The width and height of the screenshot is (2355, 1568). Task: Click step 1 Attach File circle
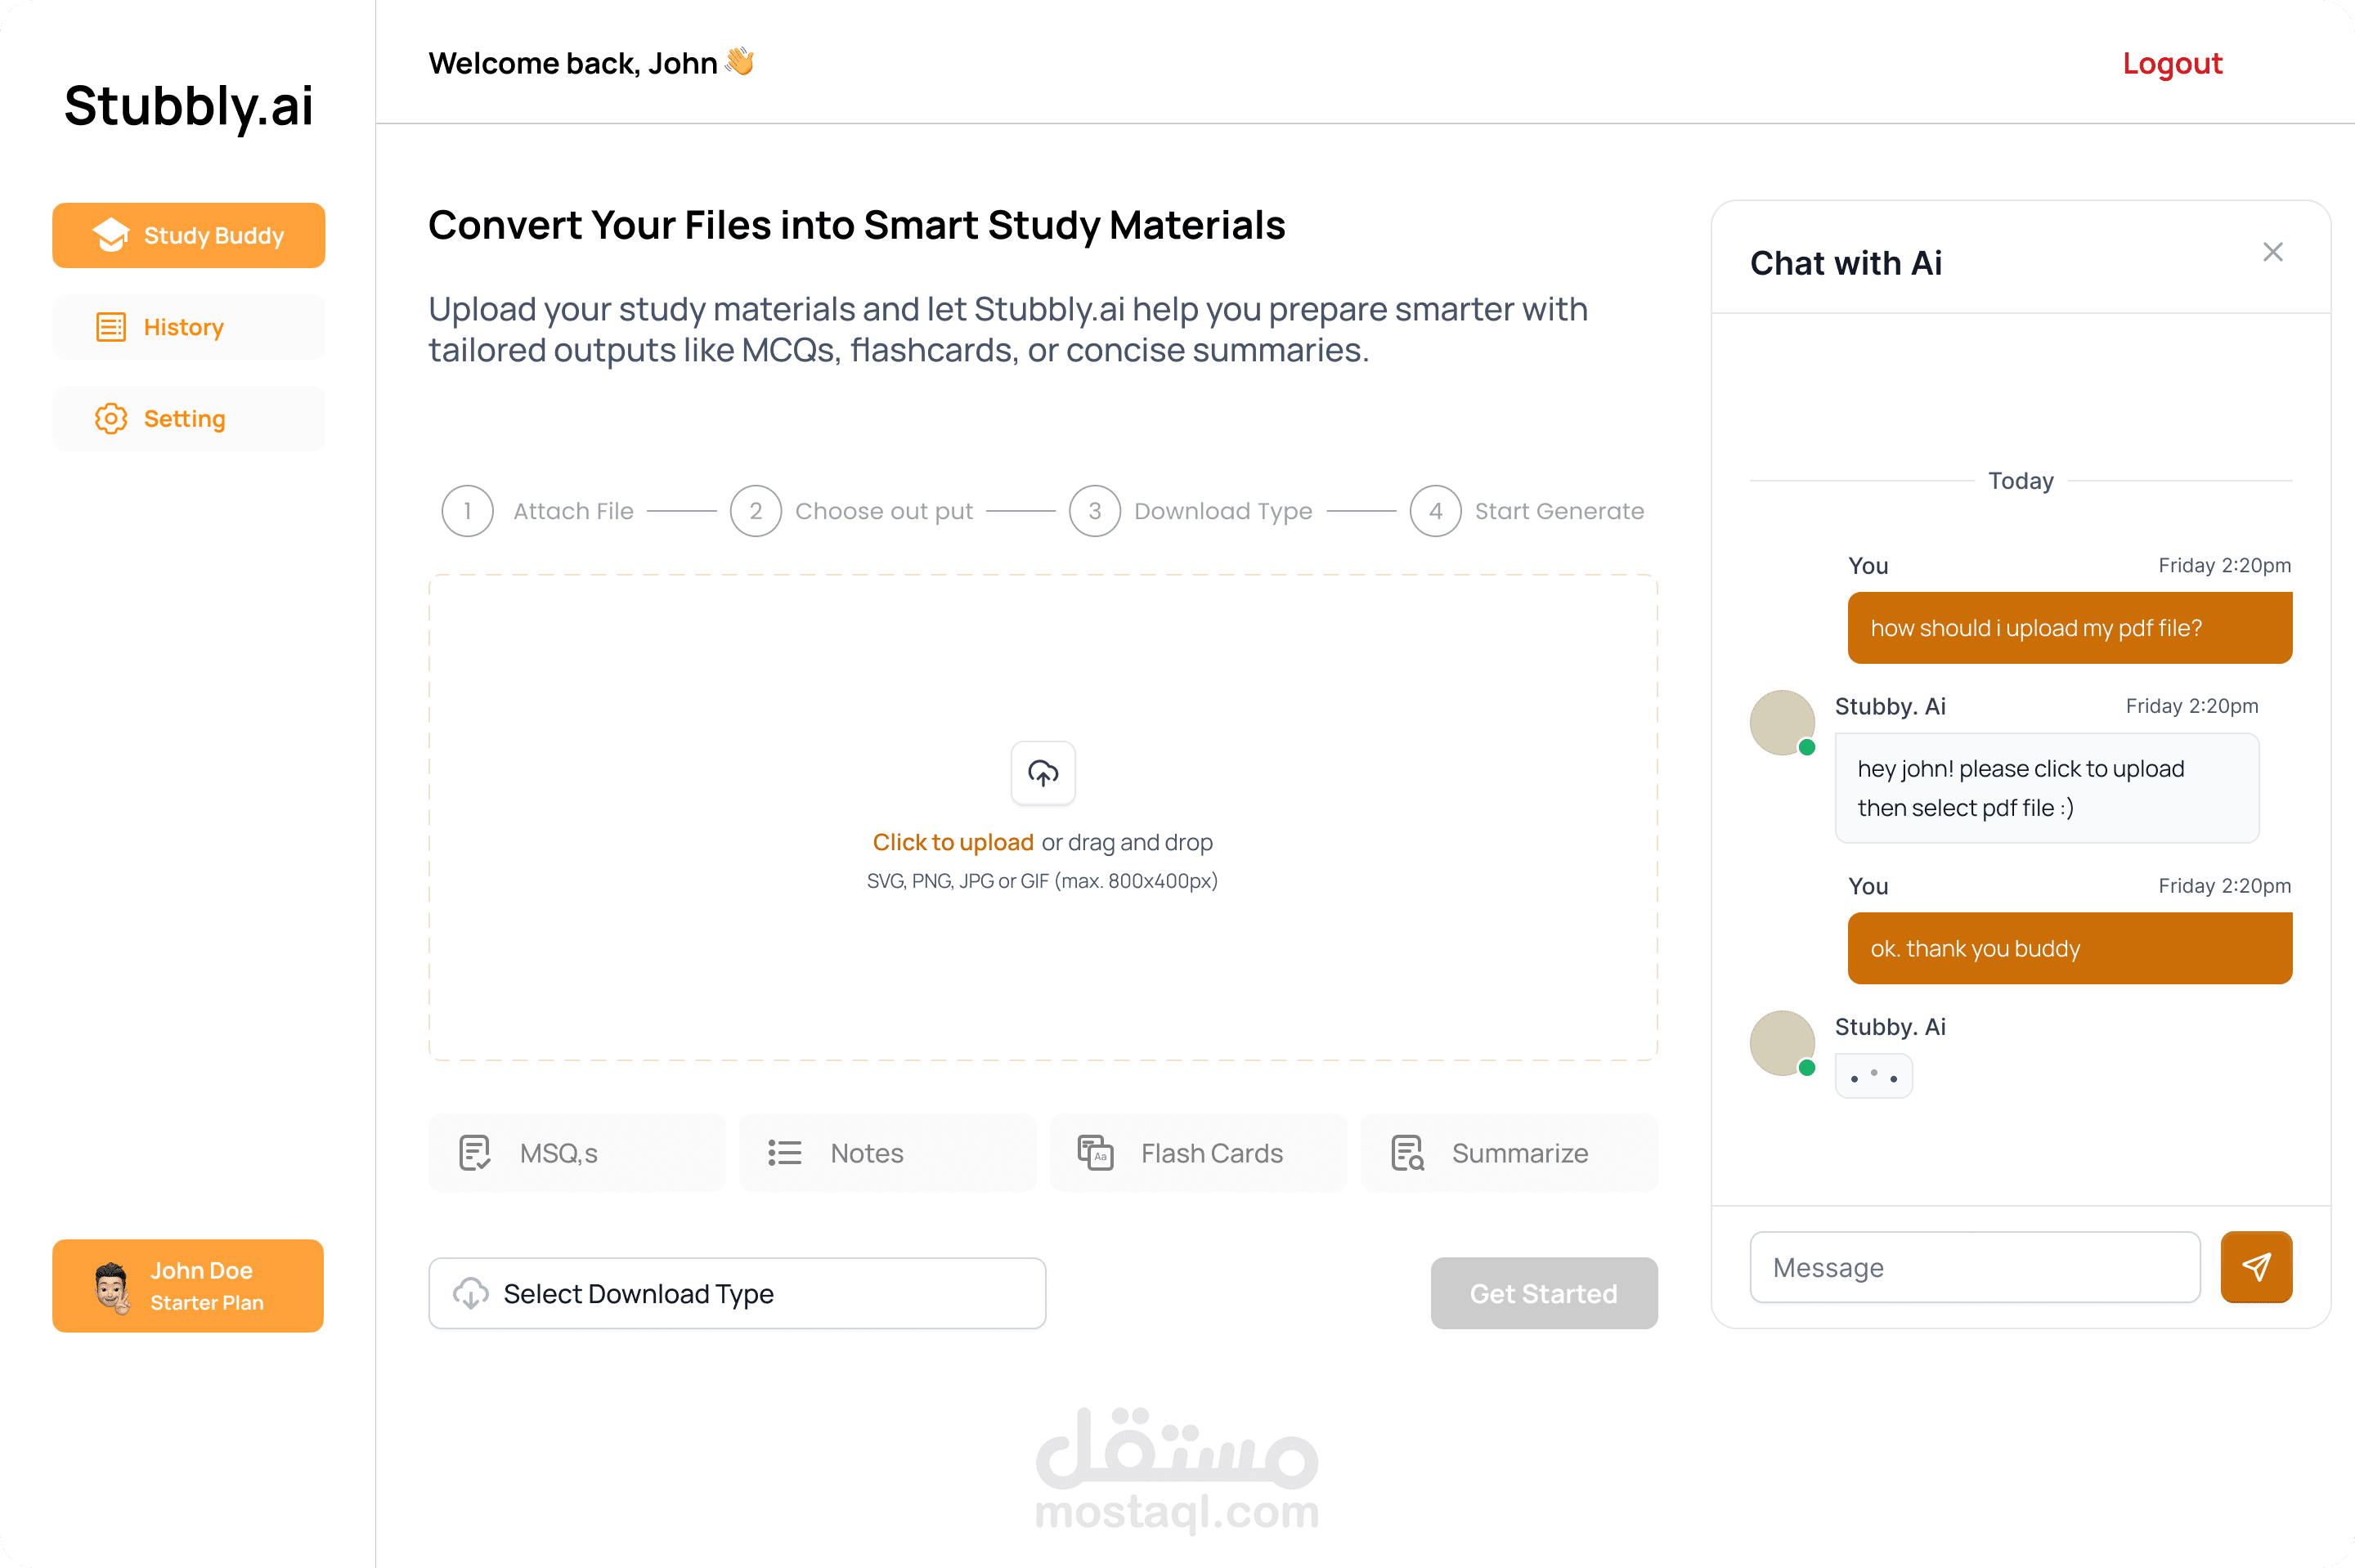tap(467, 511)
